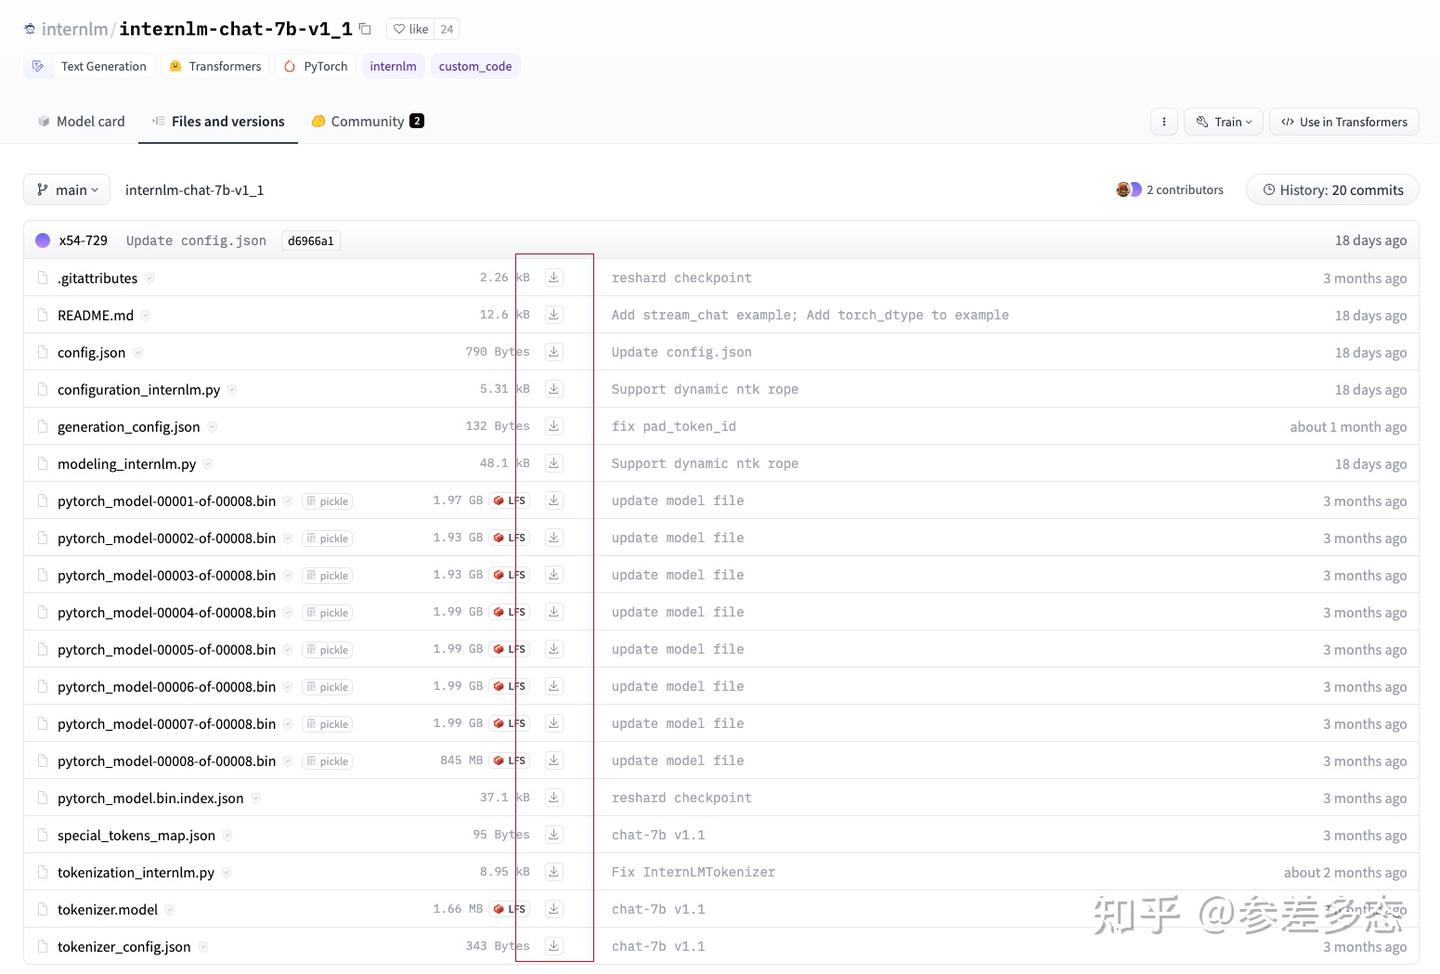The image size is (1440, 974).
Task: Select the Transformers library tag
Action: pyautogui.click(x=214, y=66)
